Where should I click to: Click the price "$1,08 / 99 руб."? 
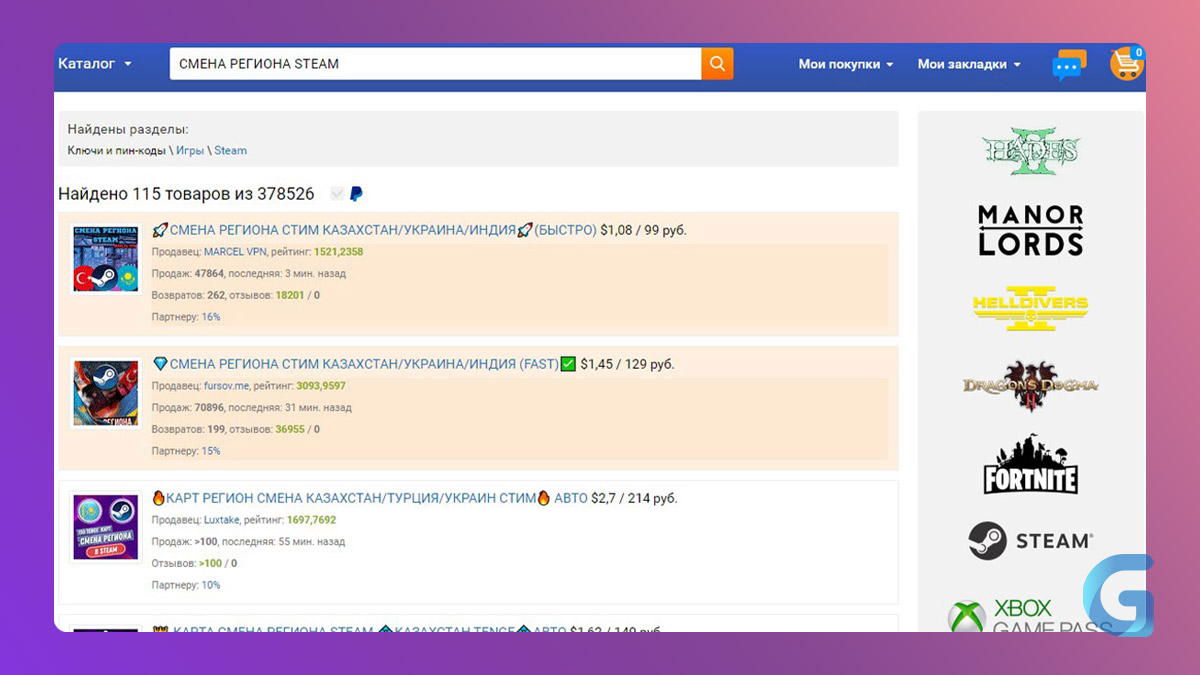643,230
